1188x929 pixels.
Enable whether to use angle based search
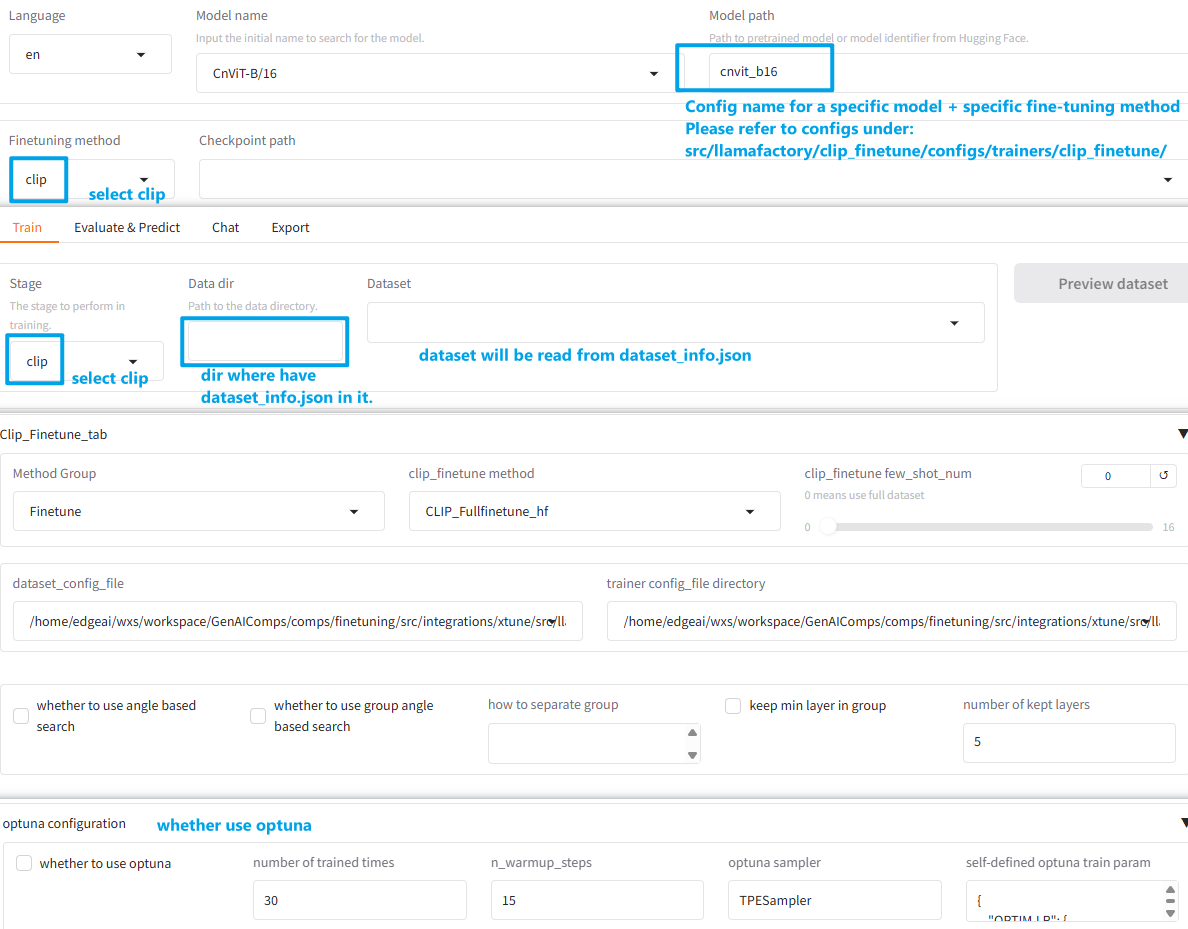point(21,716)
